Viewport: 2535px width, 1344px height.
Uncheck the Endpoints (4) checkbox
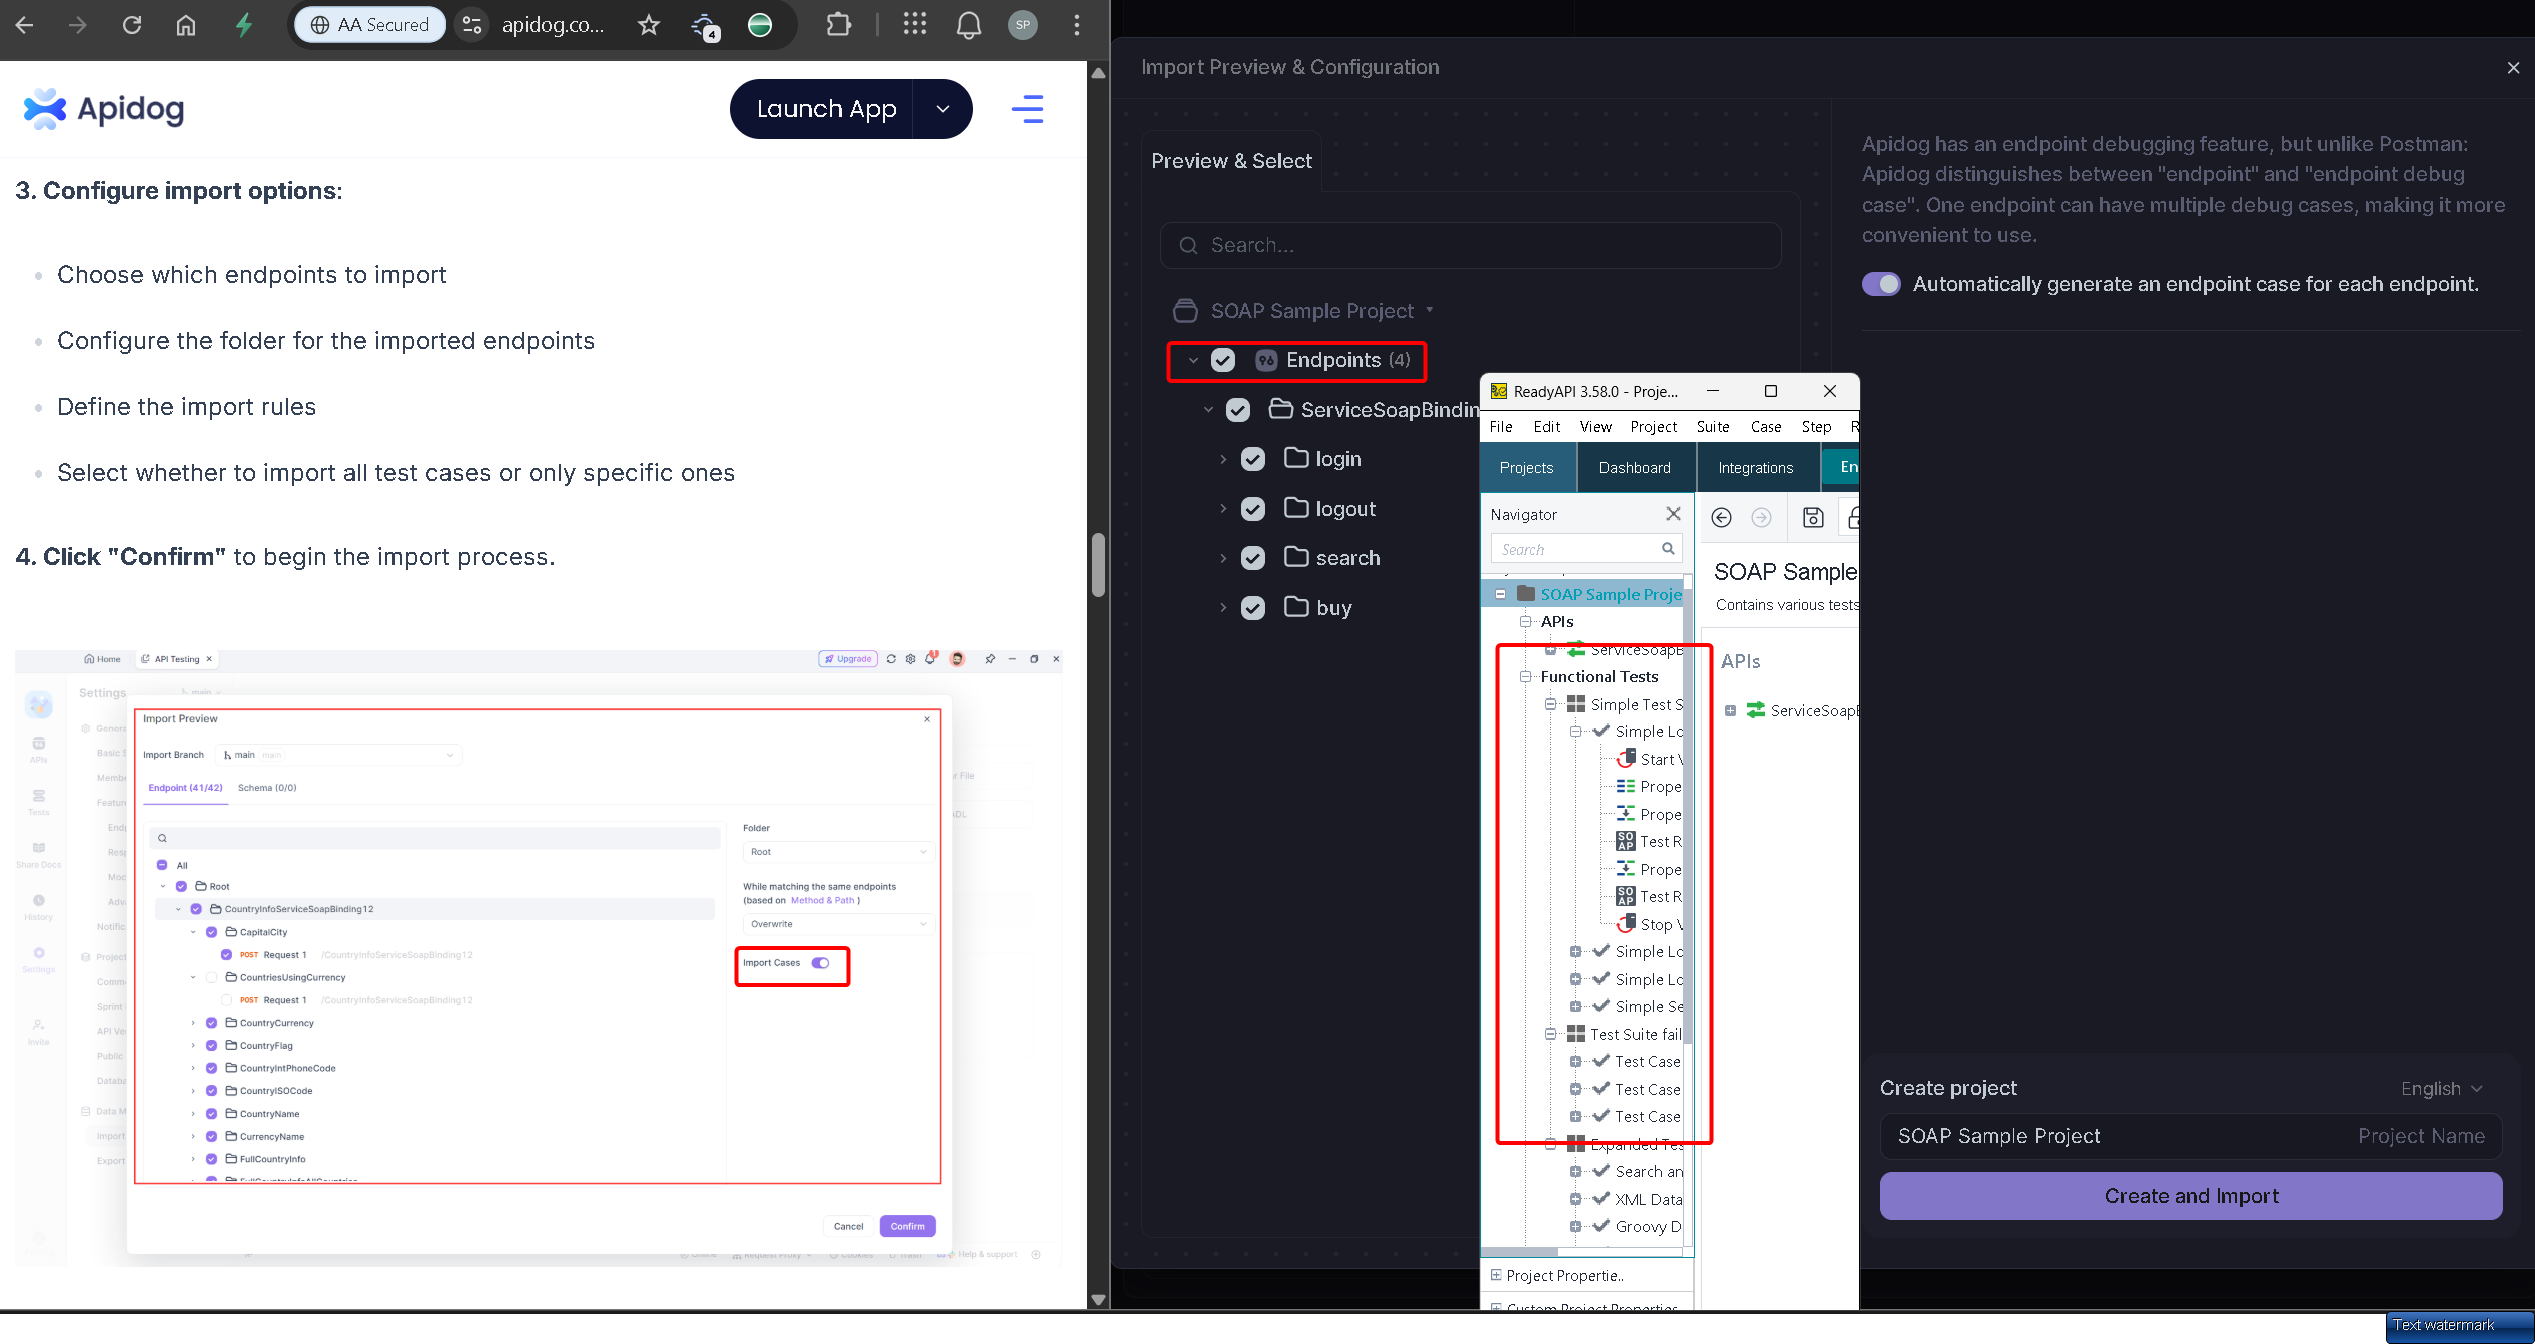coord(1223,360)
